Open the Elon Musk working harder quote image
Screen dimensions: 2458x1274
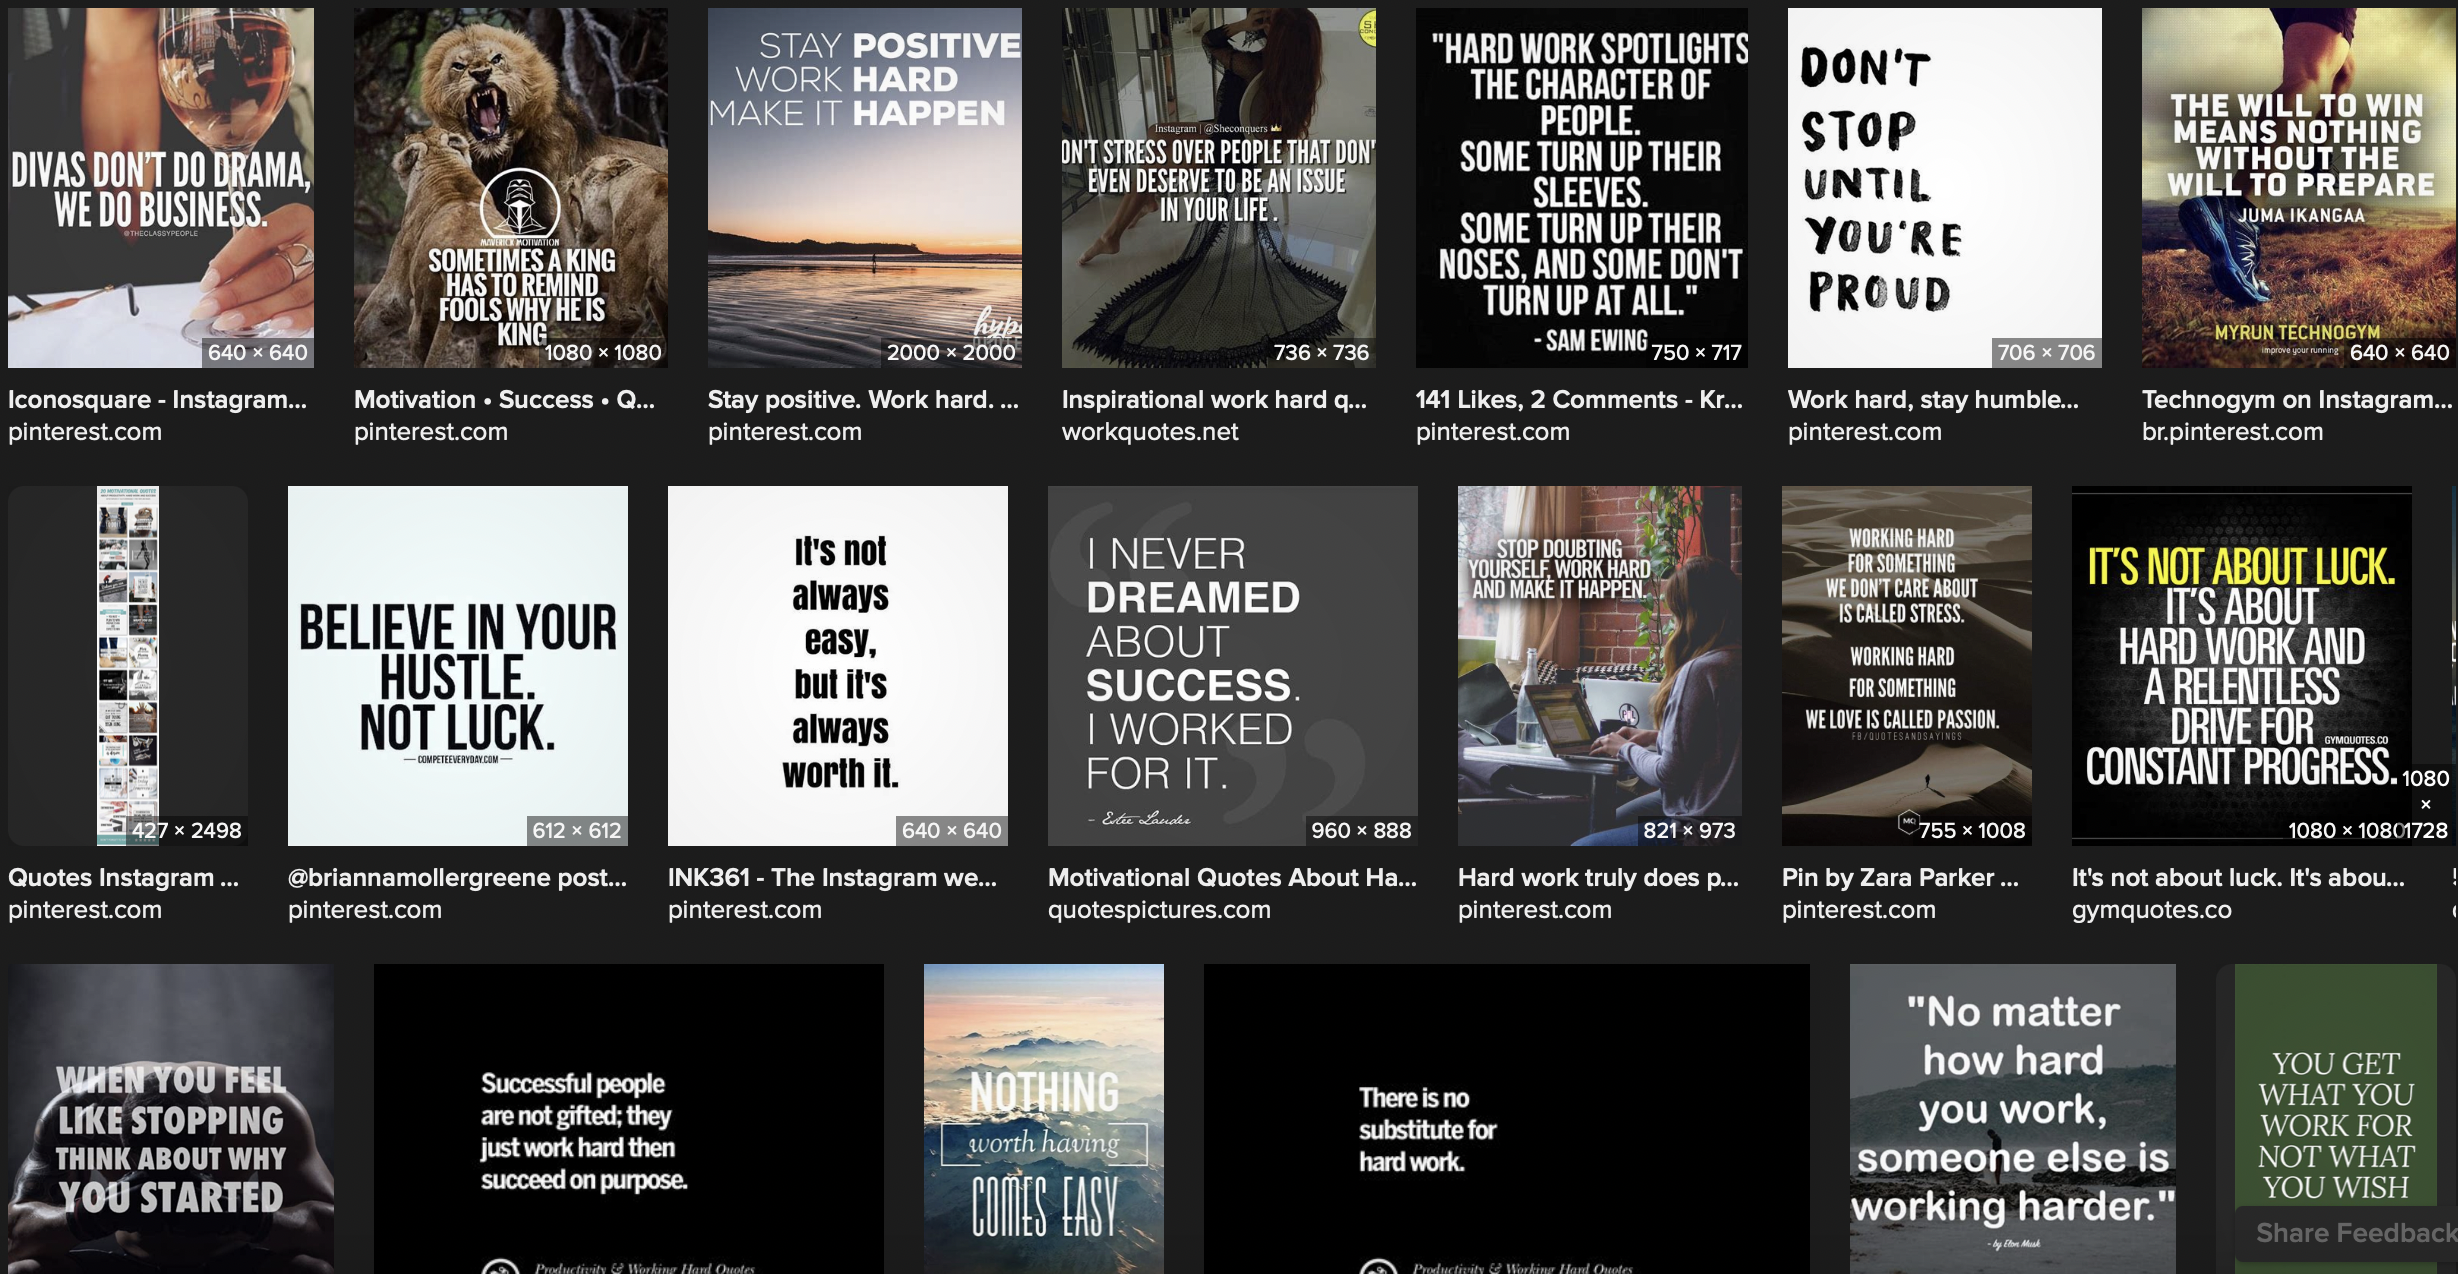pos(2012,1118)
